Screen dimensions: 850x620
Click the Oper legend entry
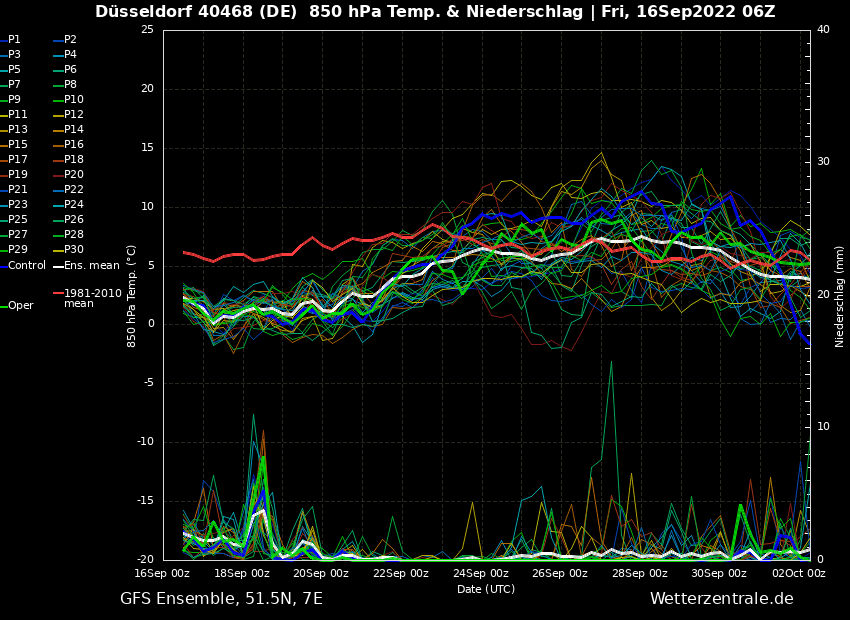pyautogui.click(x=20, y=306)
